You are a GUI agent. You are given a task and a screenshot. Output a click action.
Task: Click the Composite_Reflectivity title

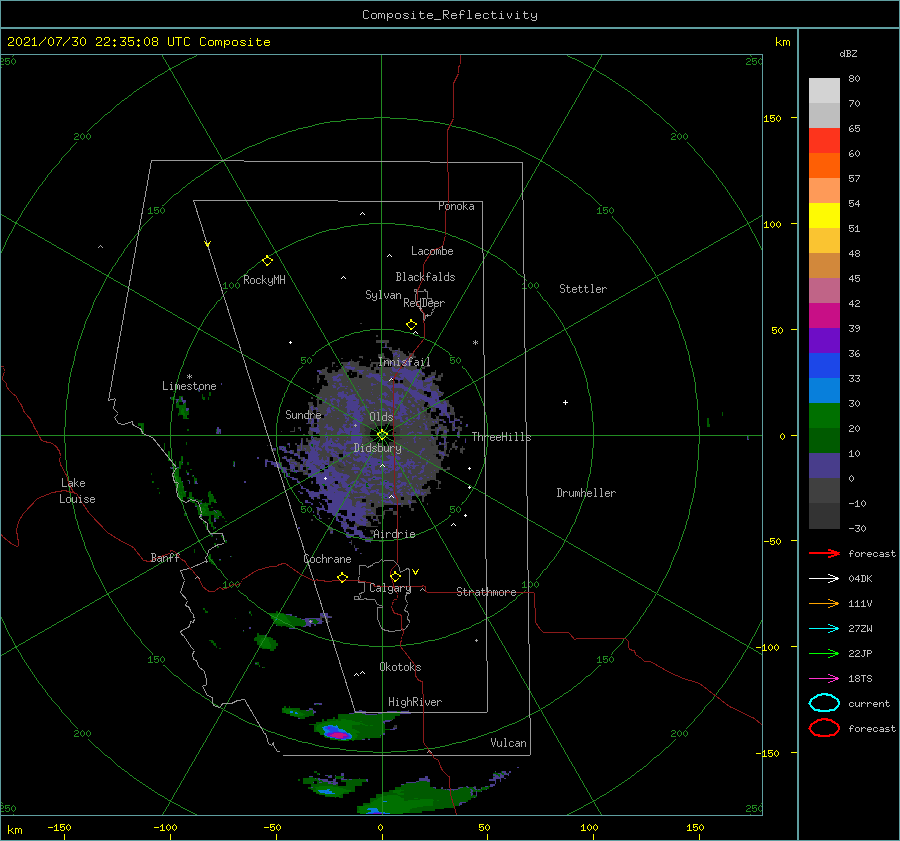(x=450, y=15)
